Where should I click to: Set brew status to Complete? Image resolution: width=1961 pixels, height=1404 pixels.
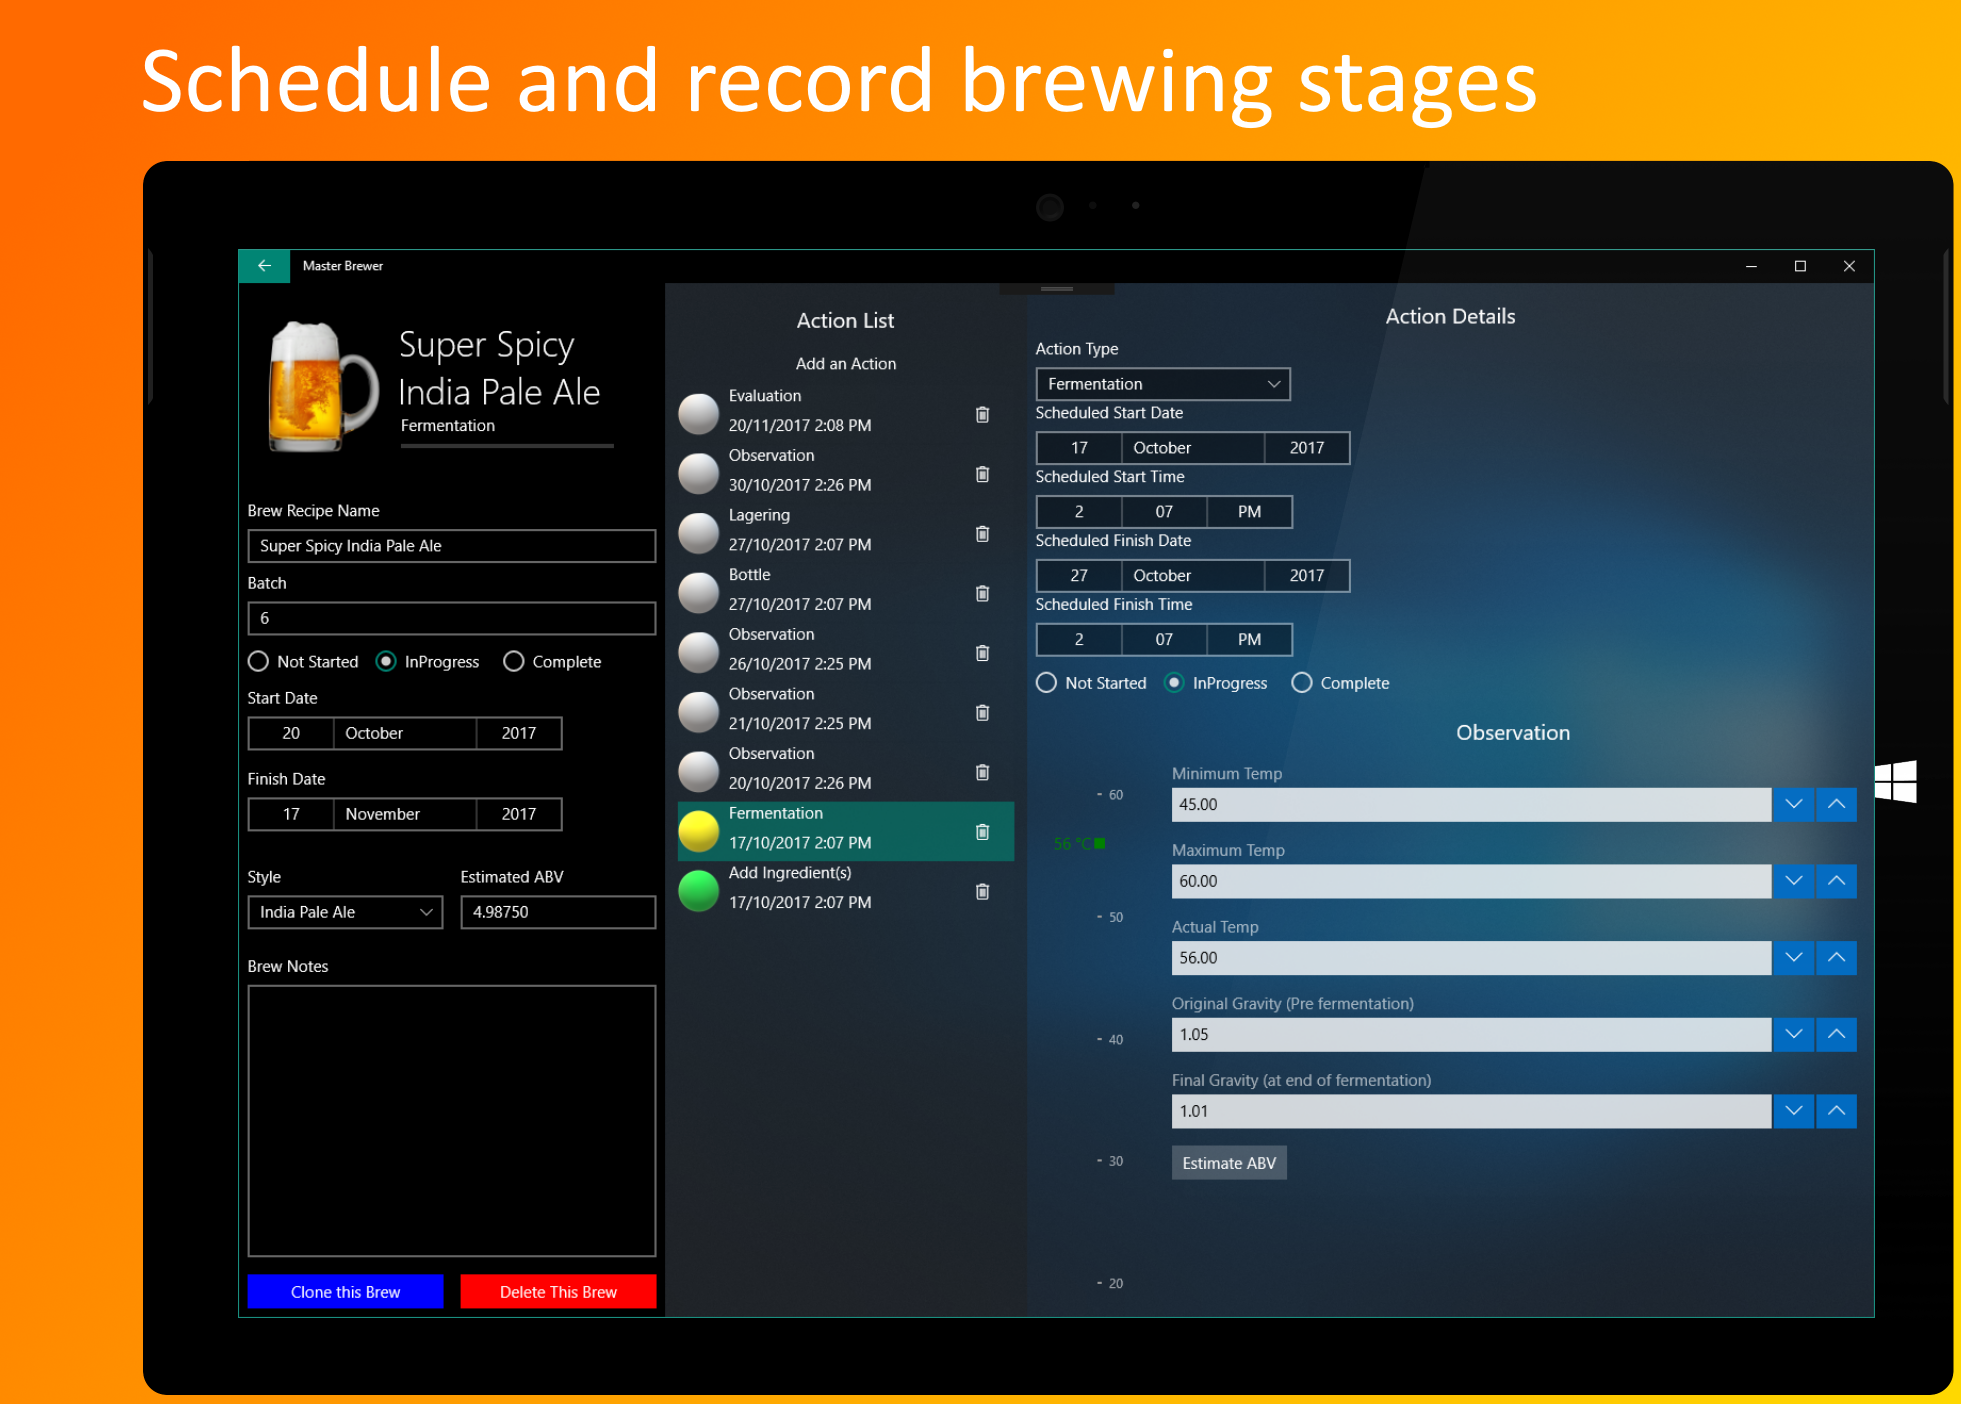click(514, 661)
